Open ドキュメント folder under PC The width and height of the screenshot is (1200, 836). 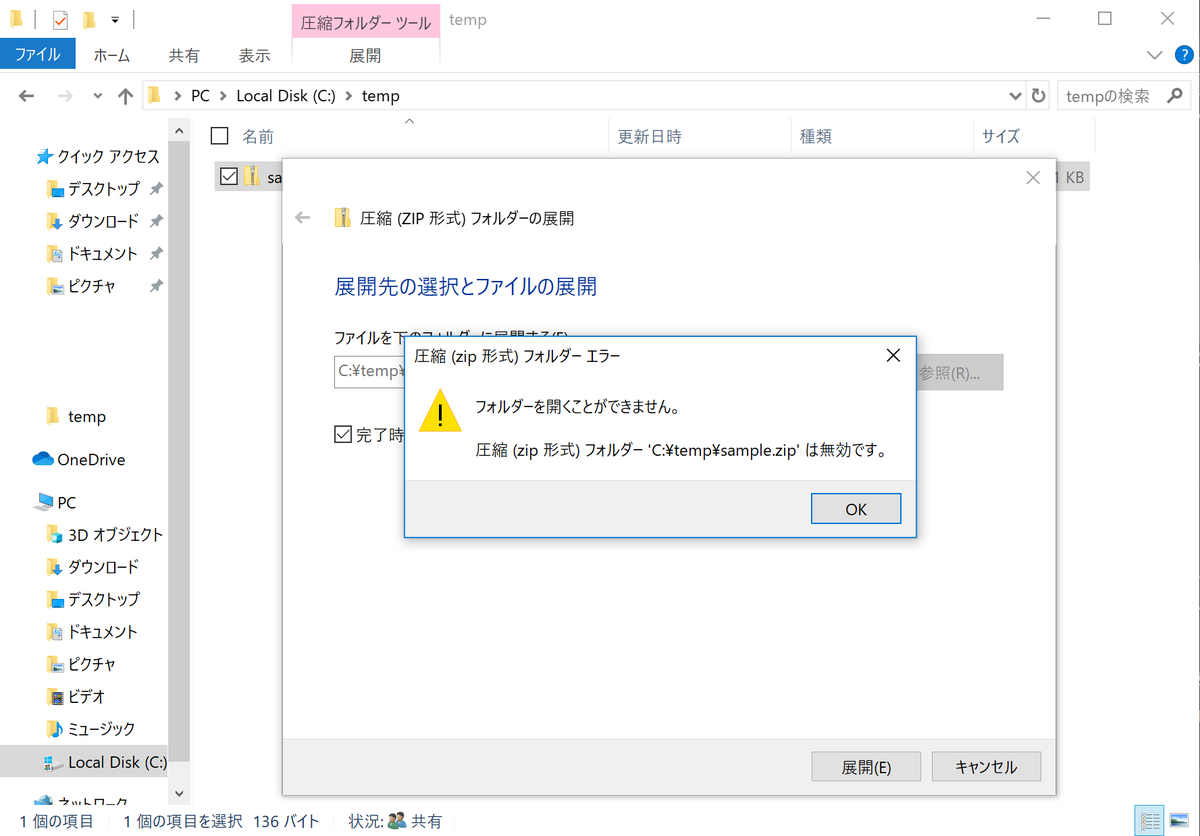[x=93, y=632]
